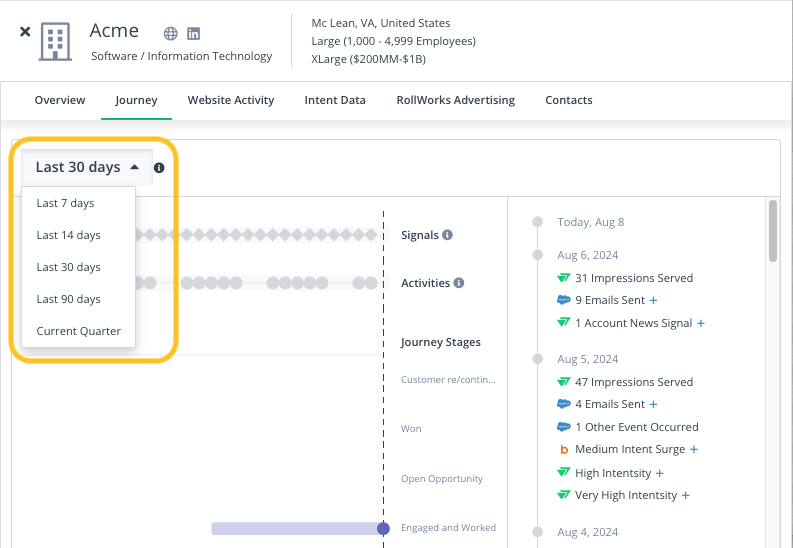Choose Last 7 days option
The image size is (793, 548).
78,203
